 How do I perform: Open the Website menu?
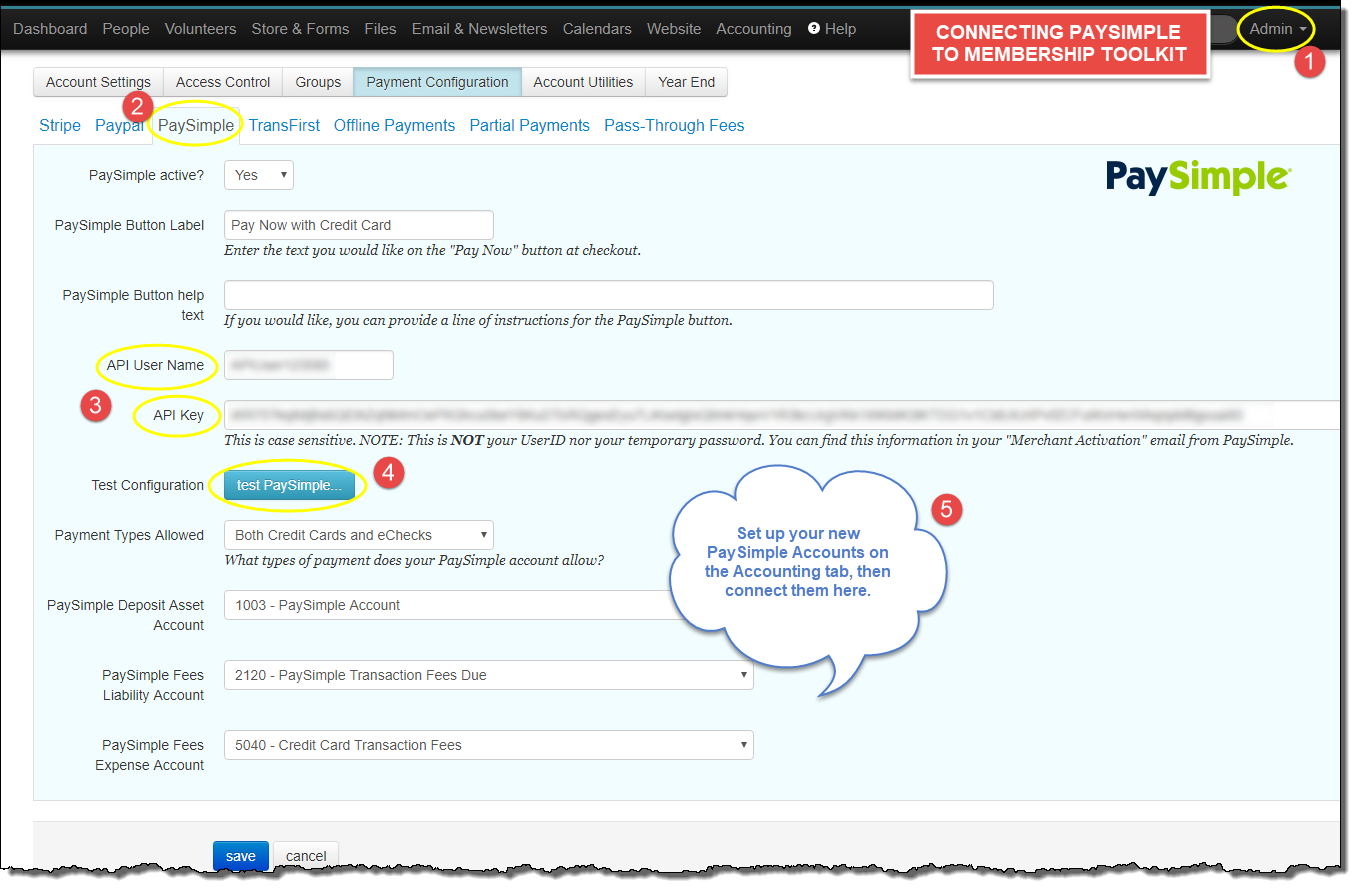point(674,29)
